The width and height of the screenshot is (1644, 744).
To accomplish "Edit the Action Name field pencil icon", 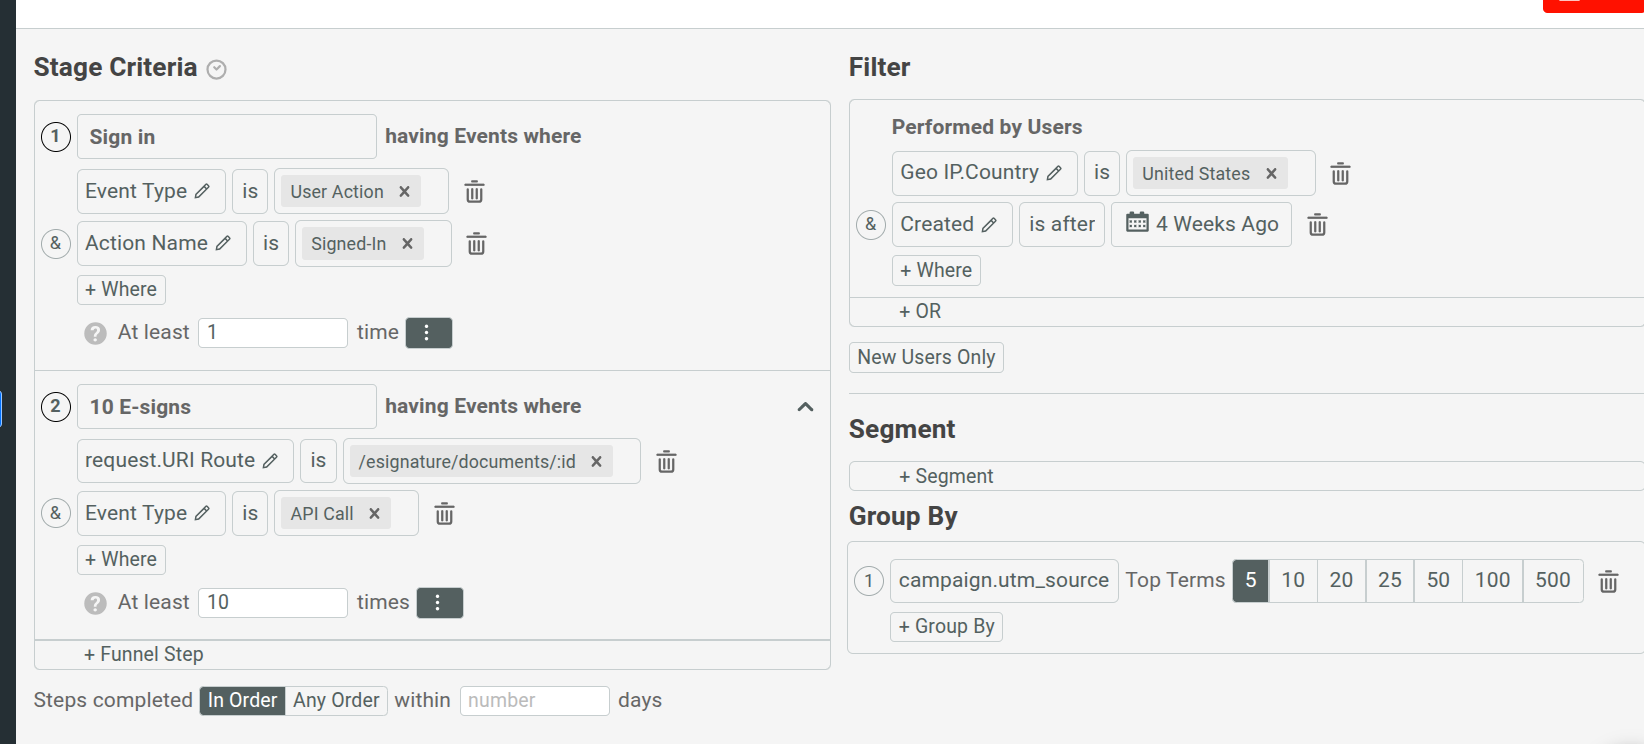I will pos(223,243).
